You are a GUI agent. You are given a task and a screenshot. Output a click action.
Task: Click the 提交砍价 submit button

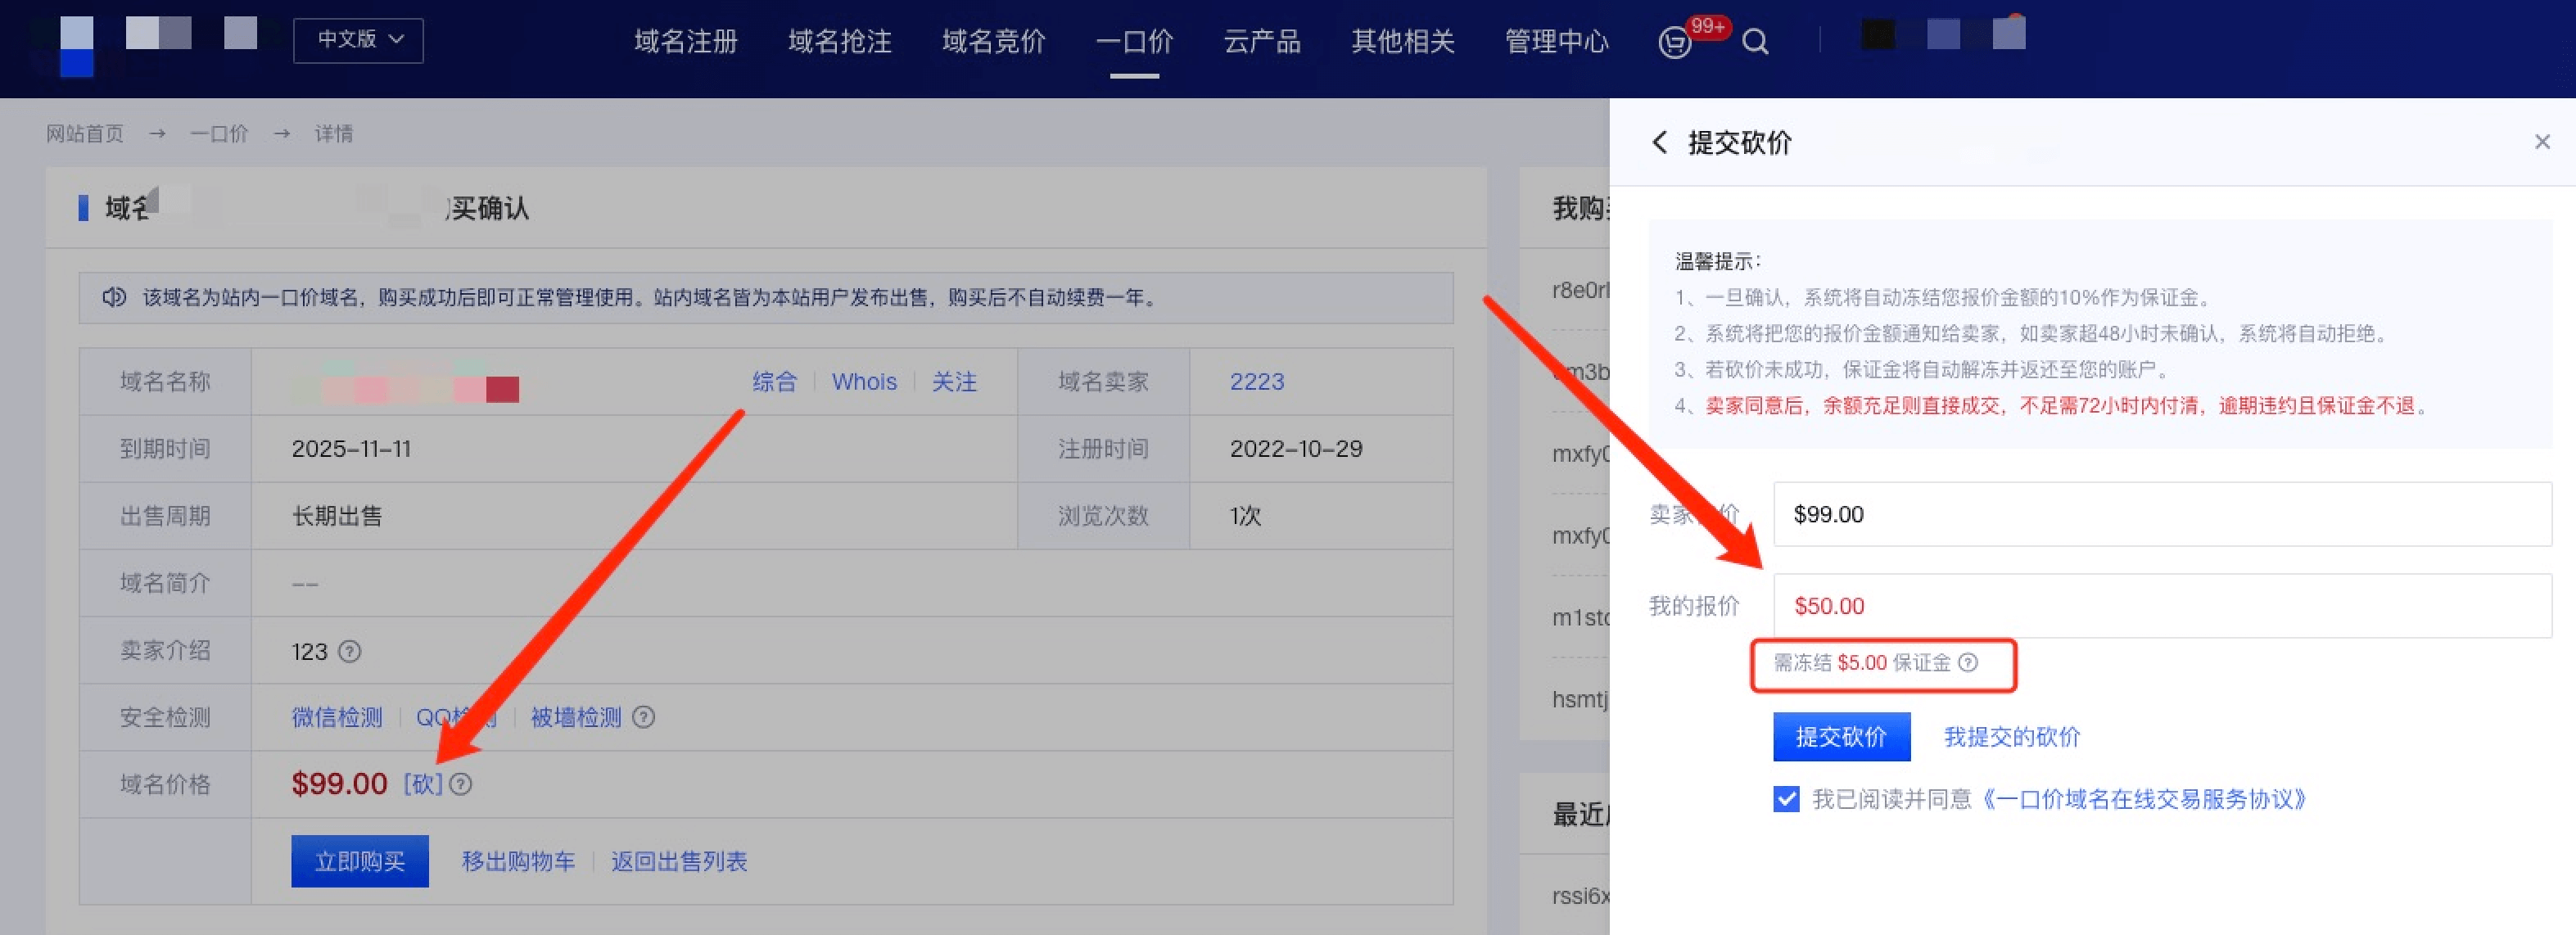point(1841,737)
